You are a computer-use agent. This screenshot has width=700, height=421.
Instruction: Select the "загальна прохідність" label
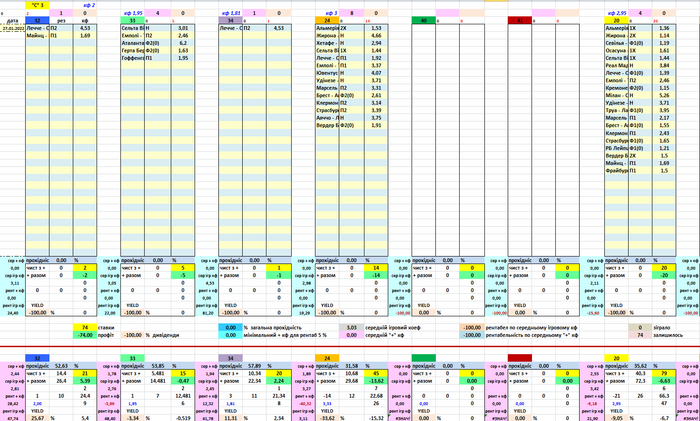[x=275, y=327]
